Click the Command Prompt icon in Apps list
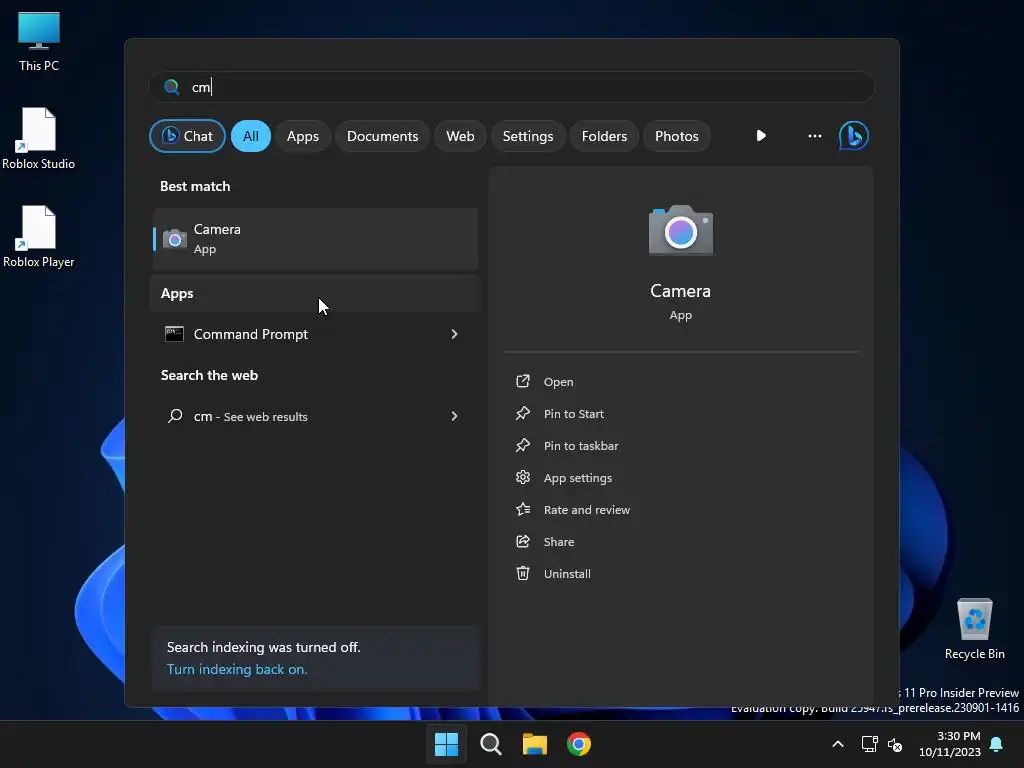 coord(174,334)
